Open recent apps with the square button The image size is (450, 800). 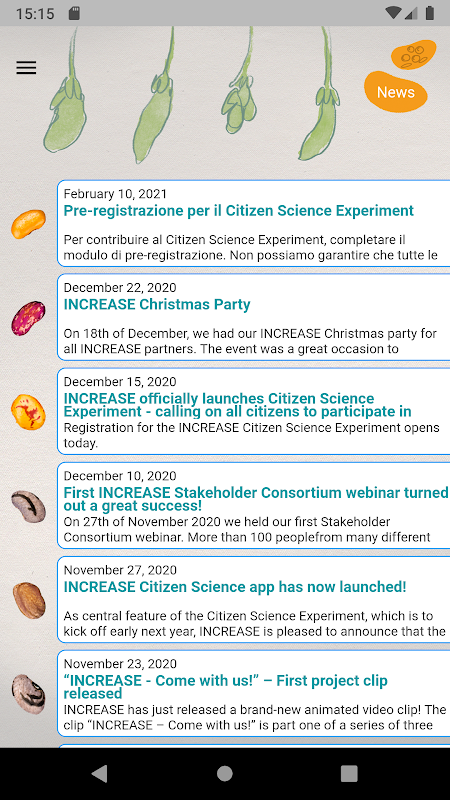coord(349,774)
